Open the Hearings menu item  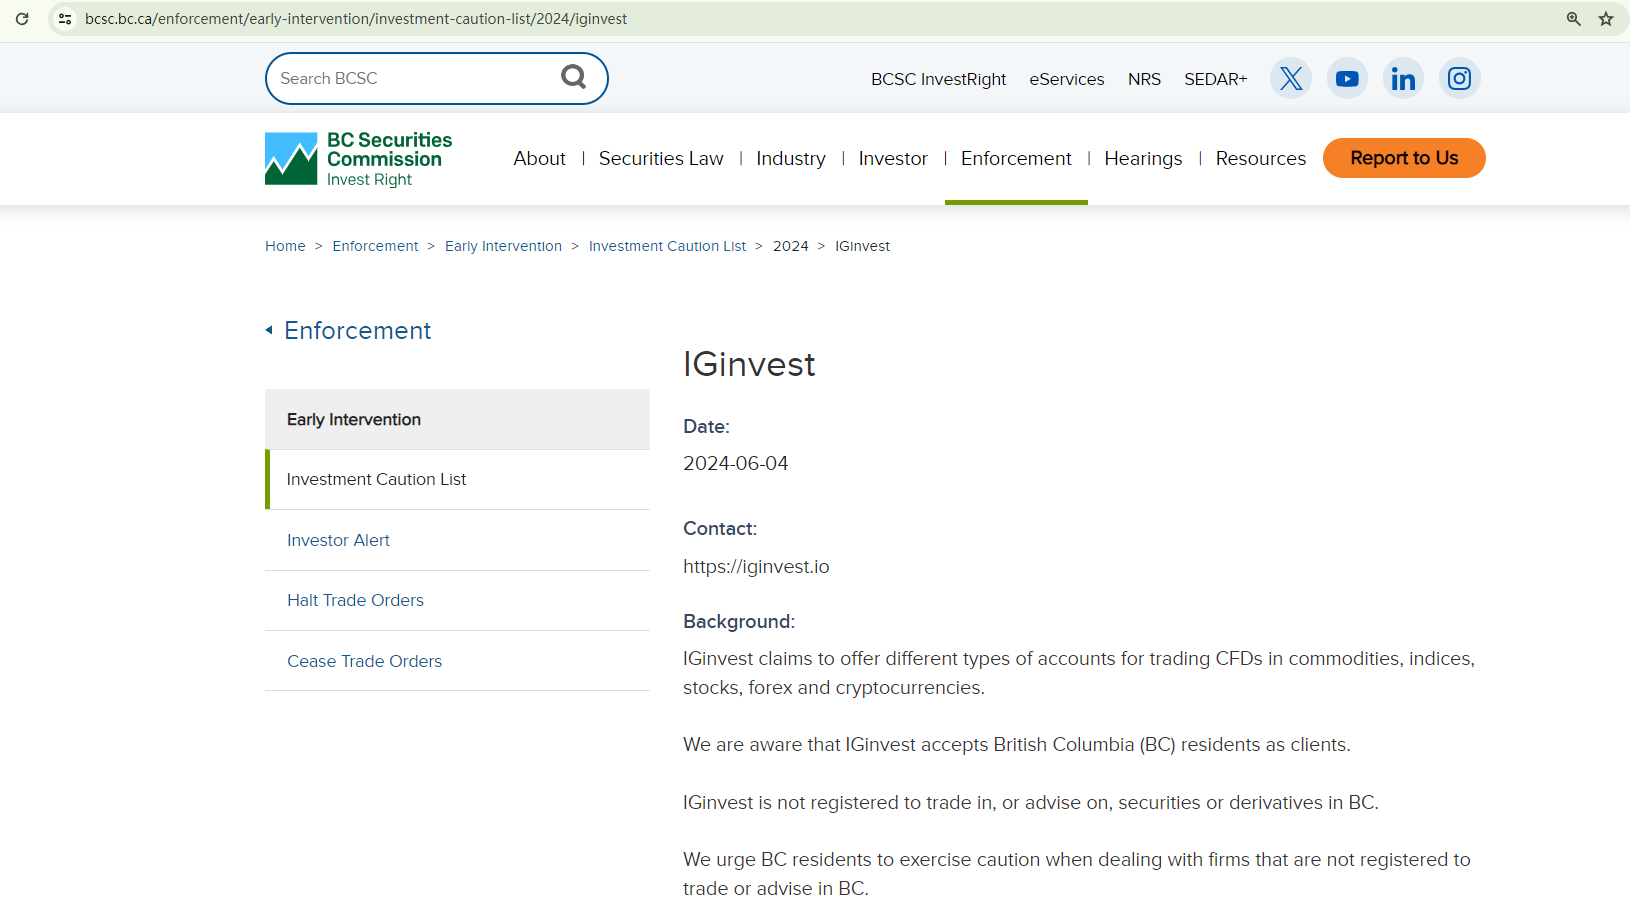[1142, 158]
